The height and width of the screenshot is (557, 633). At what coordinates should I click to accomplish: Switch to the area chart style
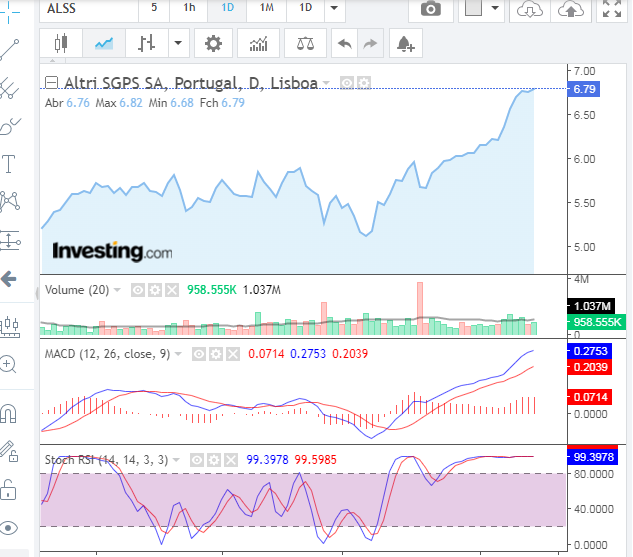click(103, 44)
